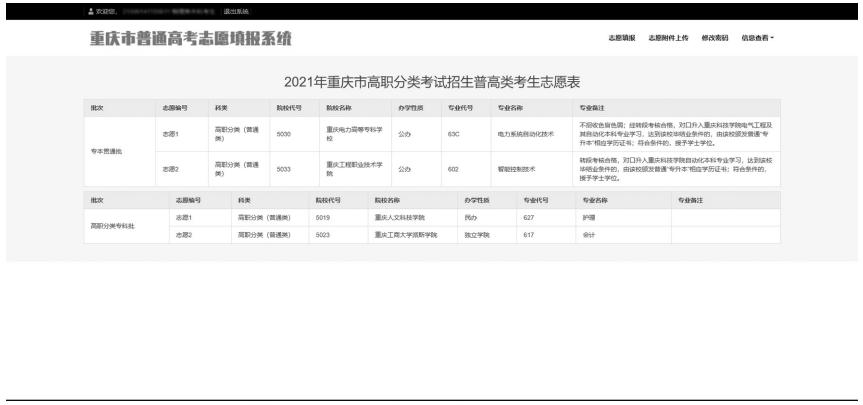Image resolution: width=863 pixels, height=405 pixels.
Task: Click 志愿1 in the 专本贯通批 table
Action: click(170, 134)
